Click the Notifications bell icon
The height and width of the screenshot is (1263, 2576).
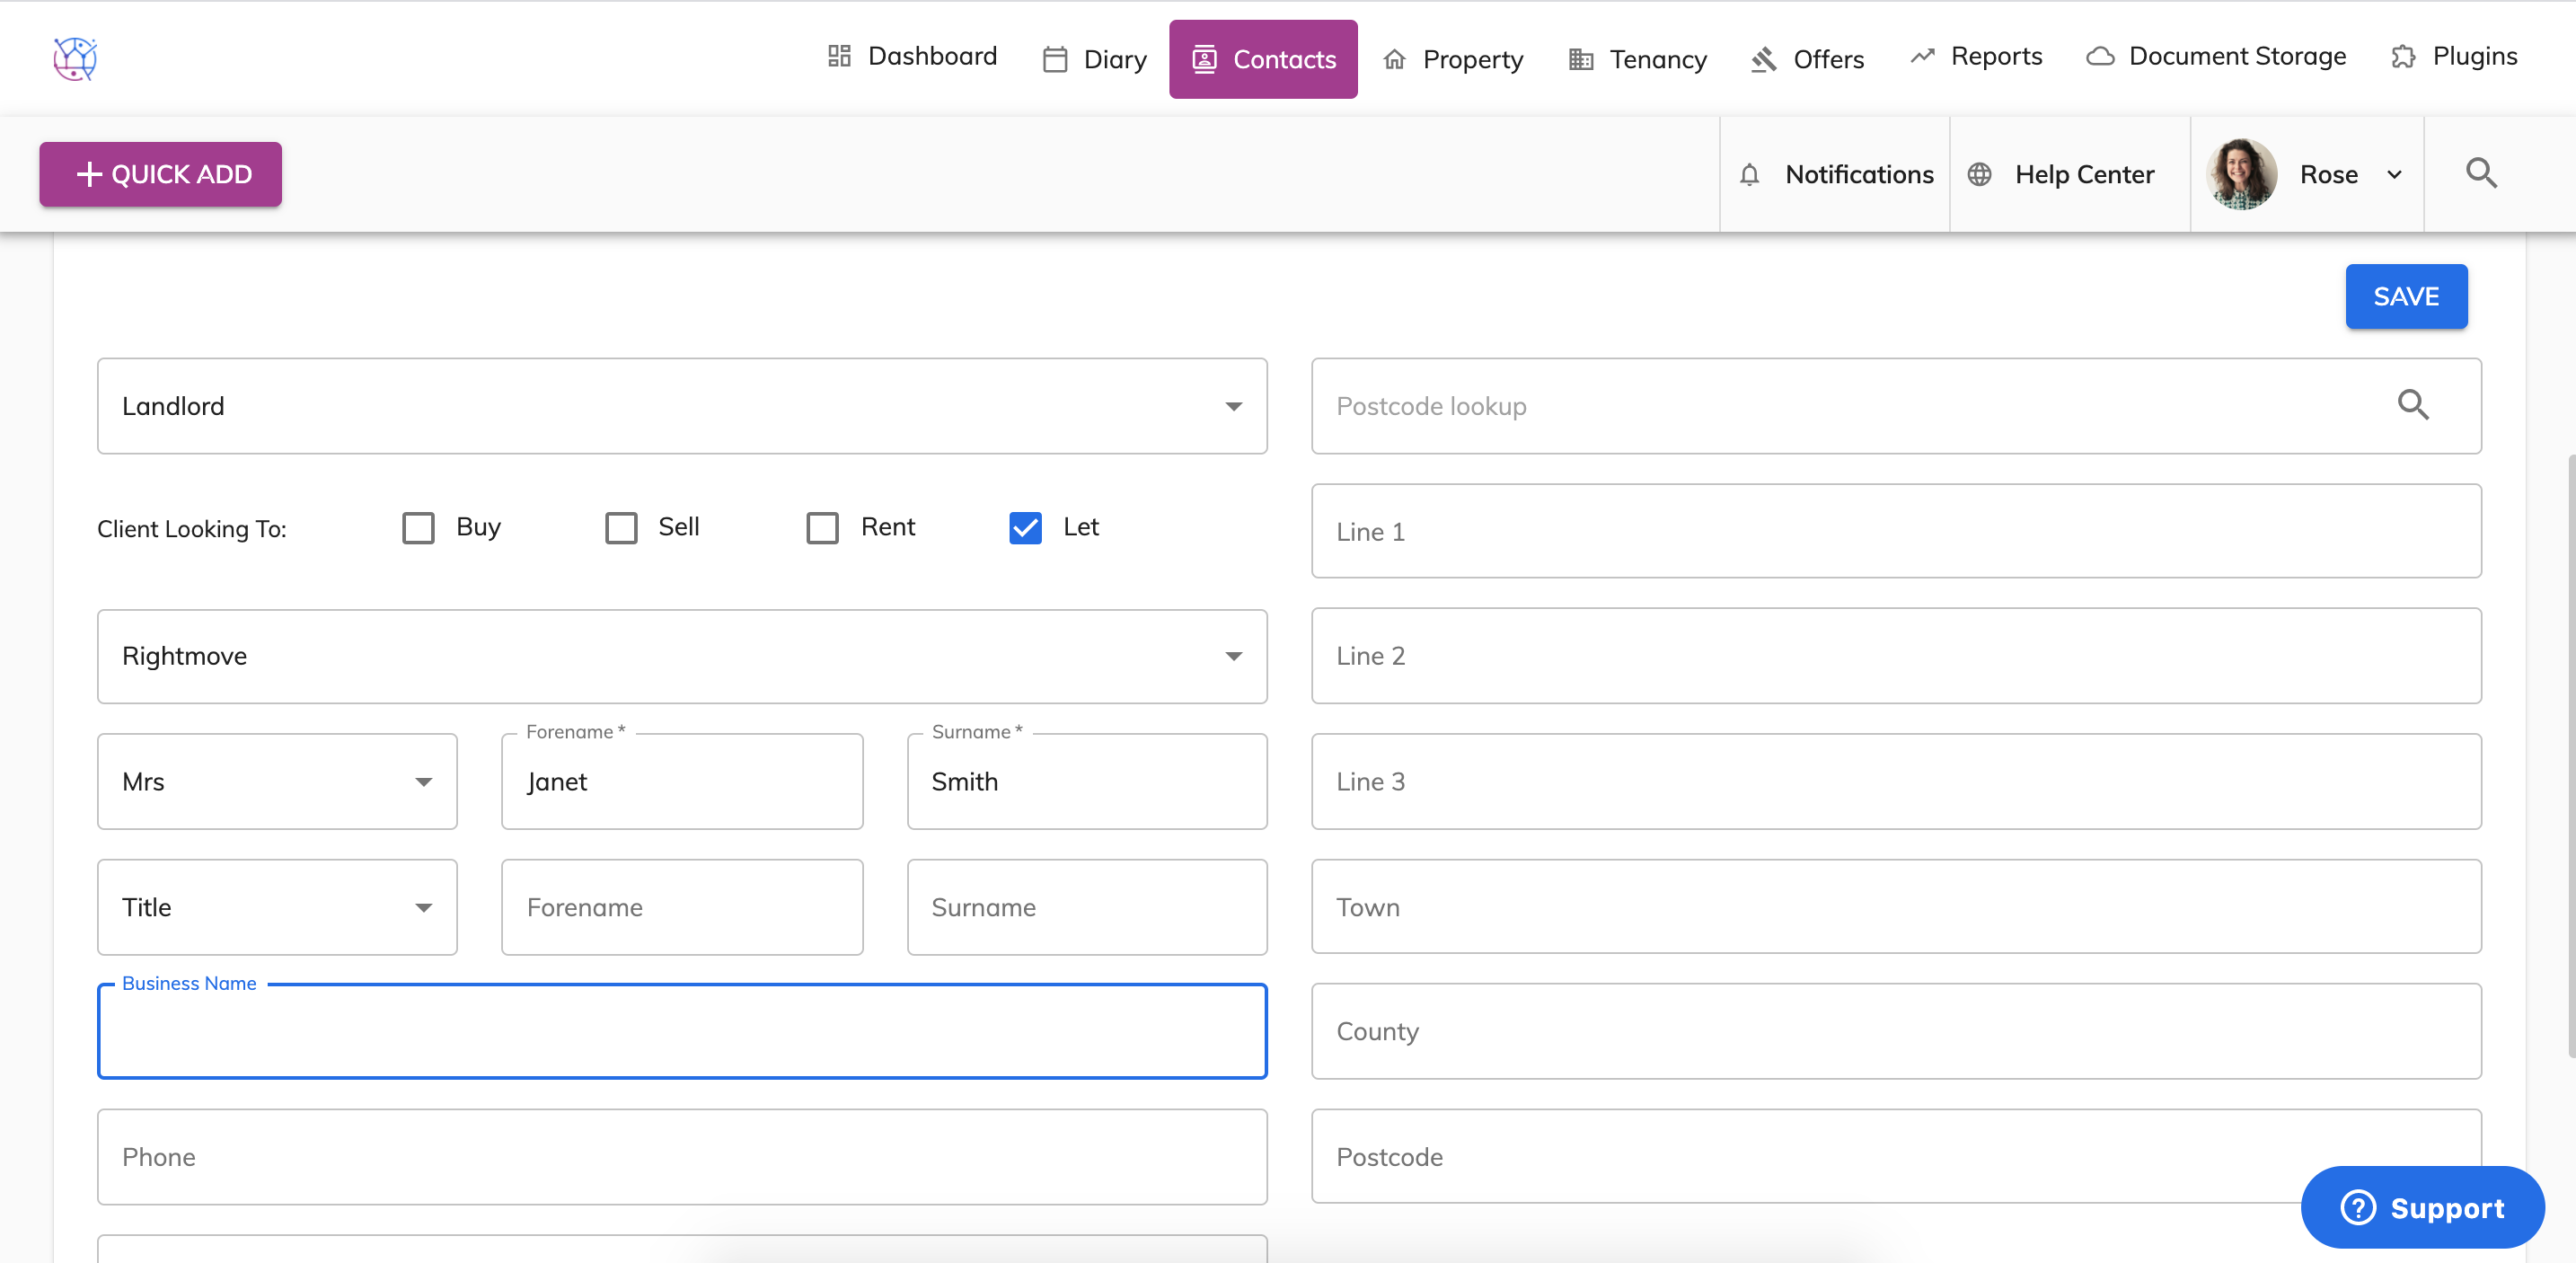(1749, 175)
